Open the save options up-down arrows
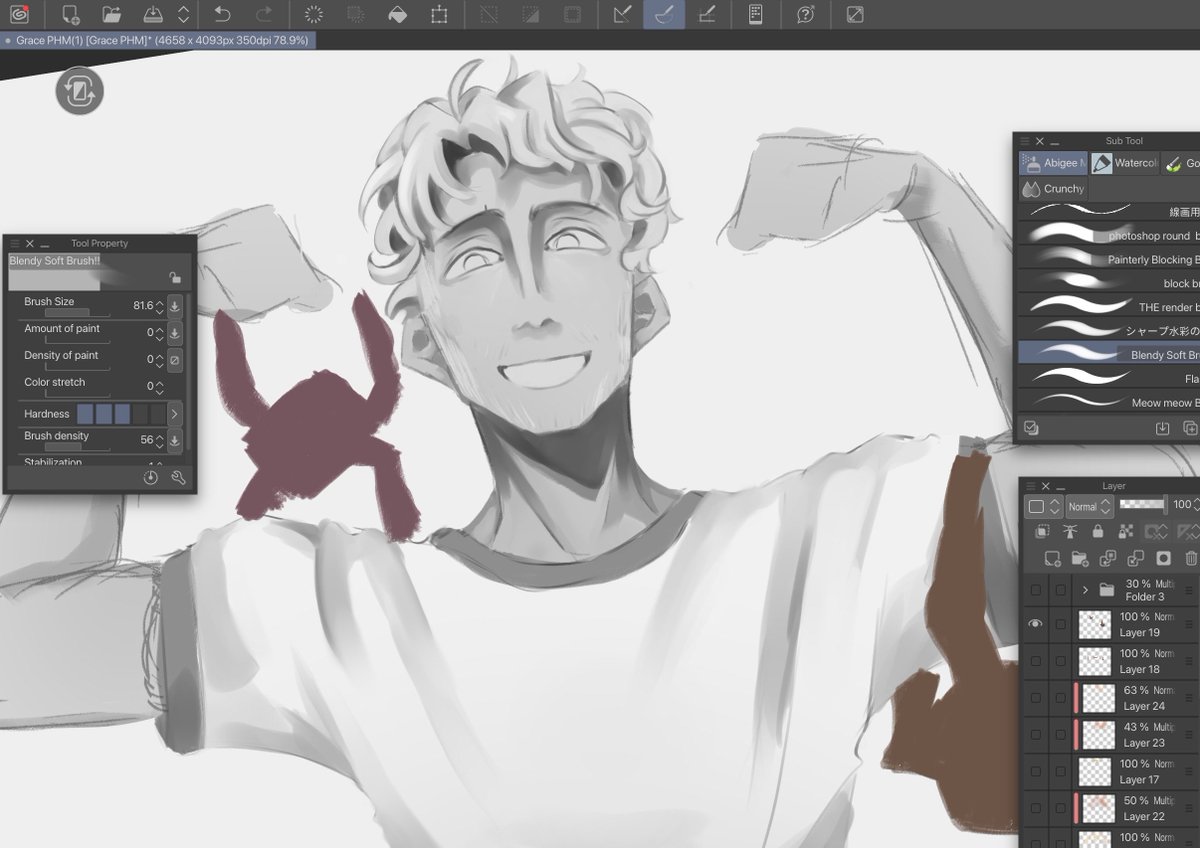This screenshot has height=848, width=1200. (x=183, y=14)
